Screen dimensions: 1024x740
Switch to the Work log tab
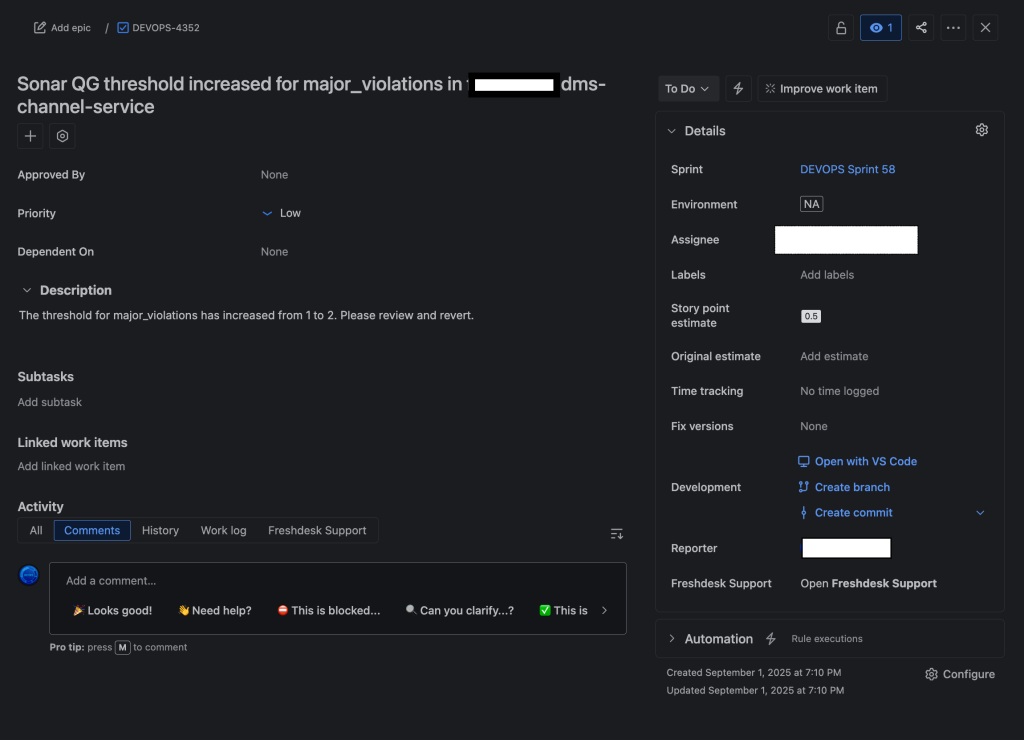click(223, 530)
